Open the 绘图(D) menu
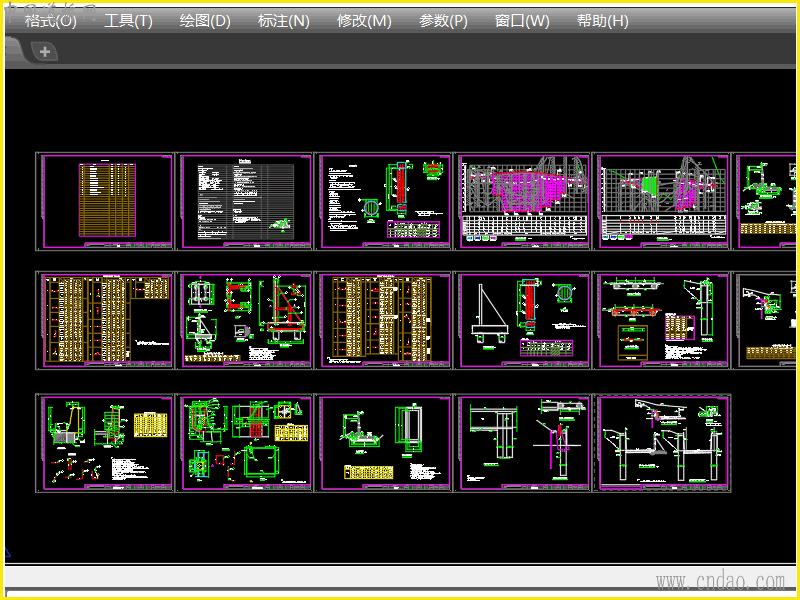 click(205, 21)
